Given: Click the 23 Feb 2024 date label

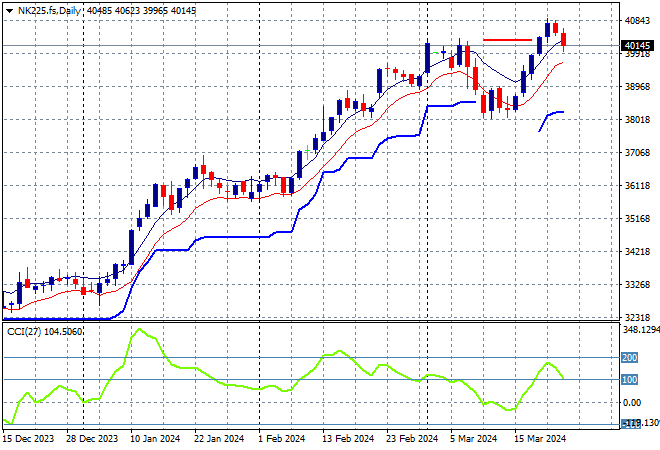Looking at the screenshot, I should tap(412, 439).
